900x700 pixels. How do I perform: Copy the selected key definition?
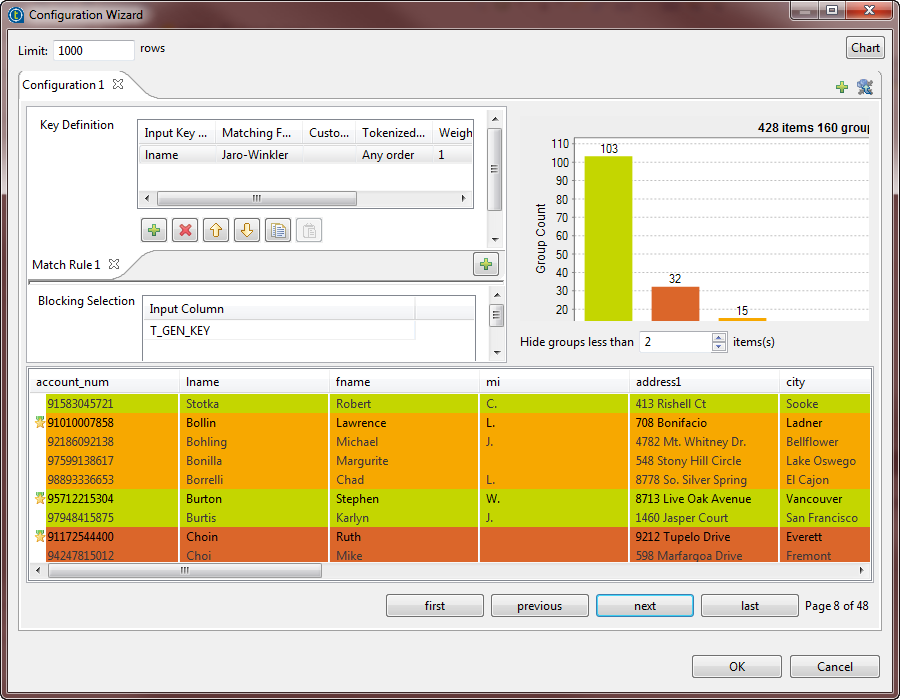click(280, 230)
